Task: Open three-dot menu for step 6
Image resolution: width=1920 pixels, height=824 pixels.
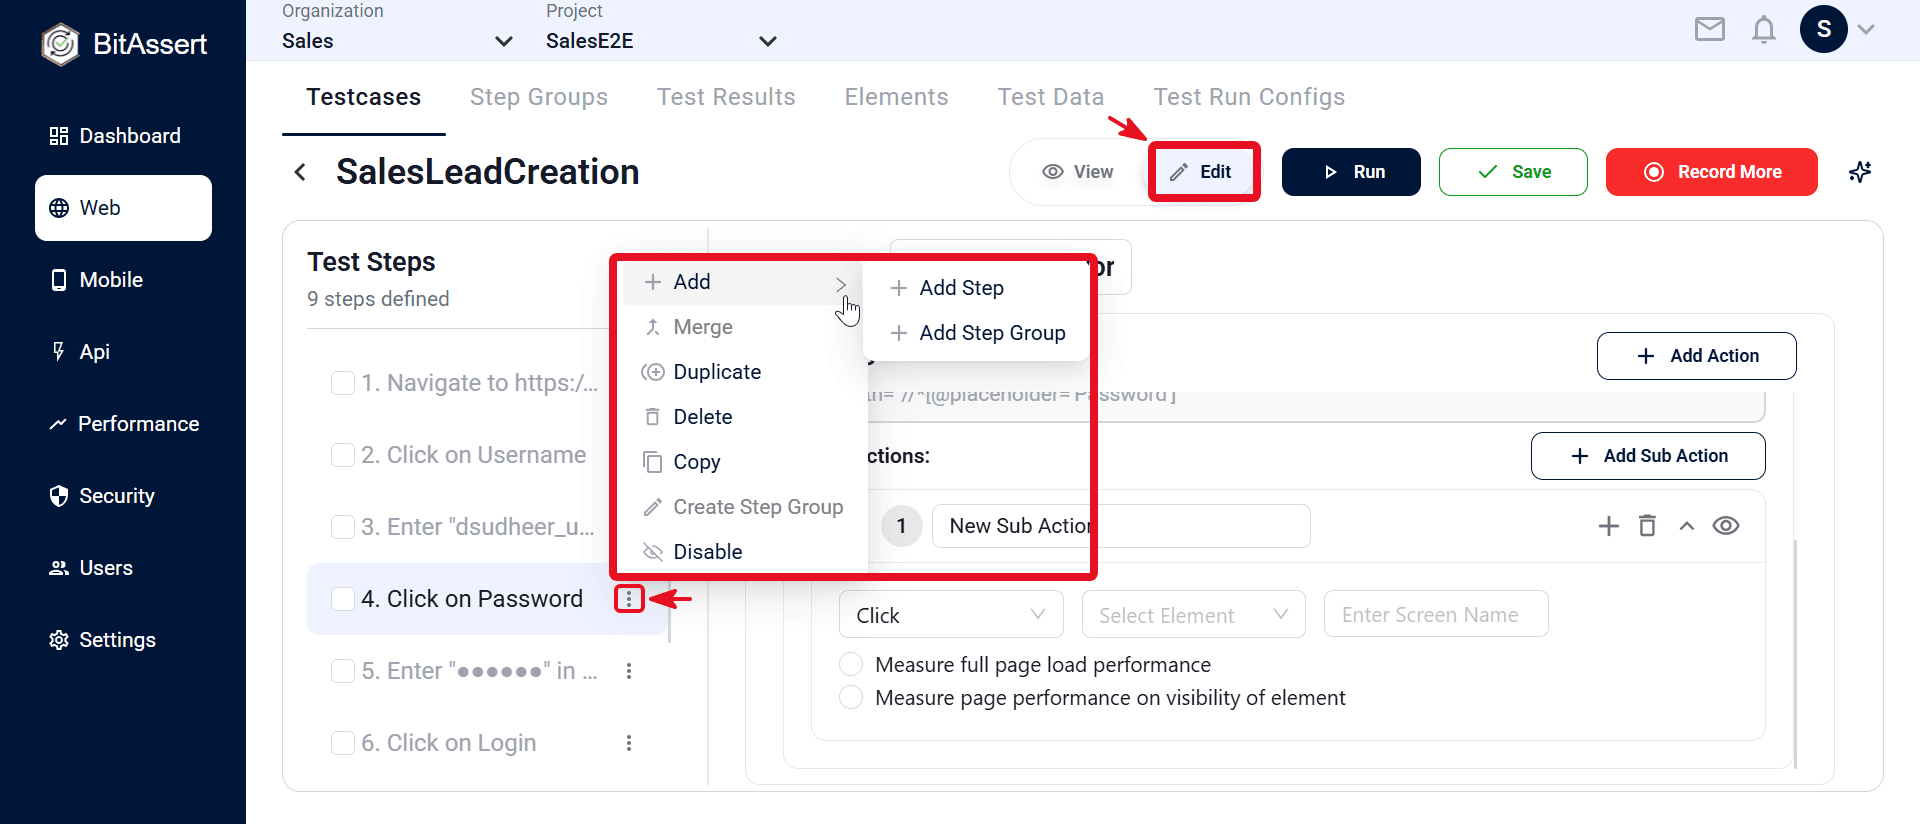Action: (629, 743)
